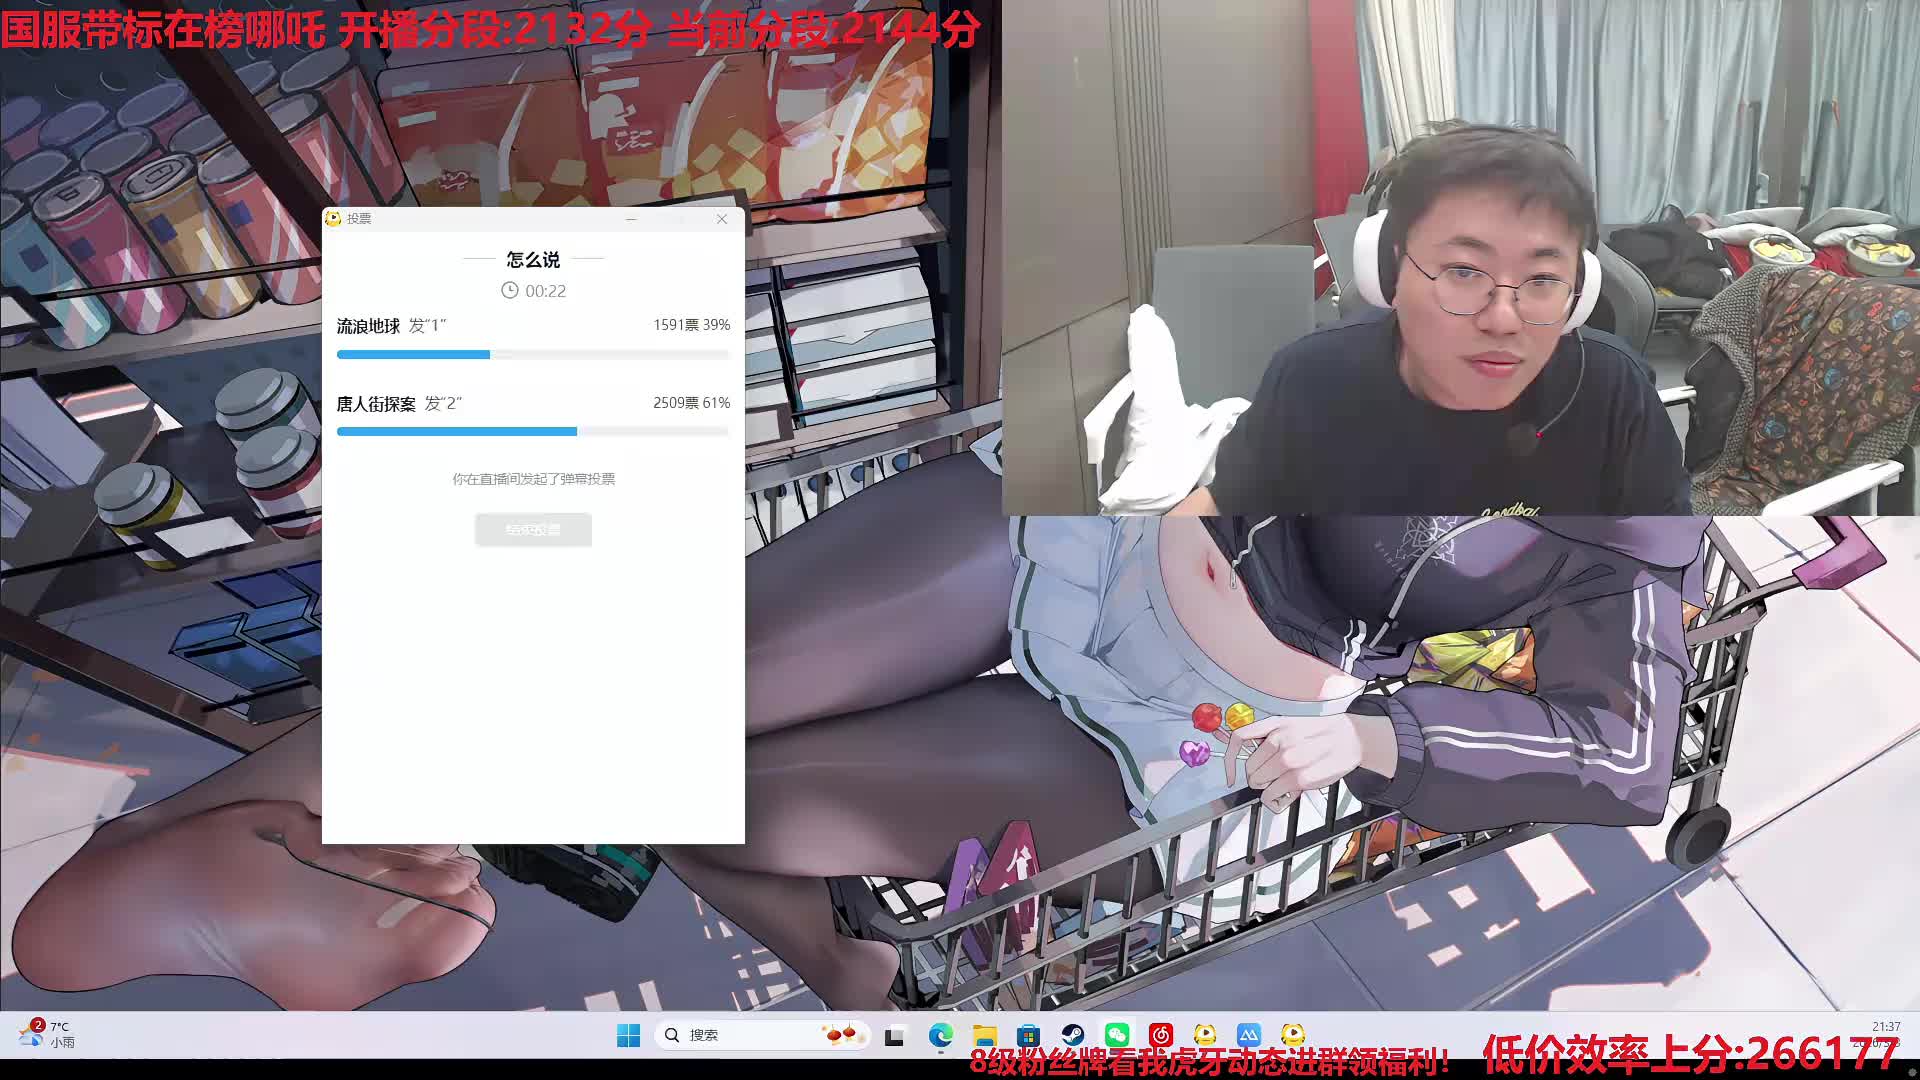The width and height of the screenshot is (1920, 1080).
Task: Open the Windows Start menu
Action: tap(628, 1035)
